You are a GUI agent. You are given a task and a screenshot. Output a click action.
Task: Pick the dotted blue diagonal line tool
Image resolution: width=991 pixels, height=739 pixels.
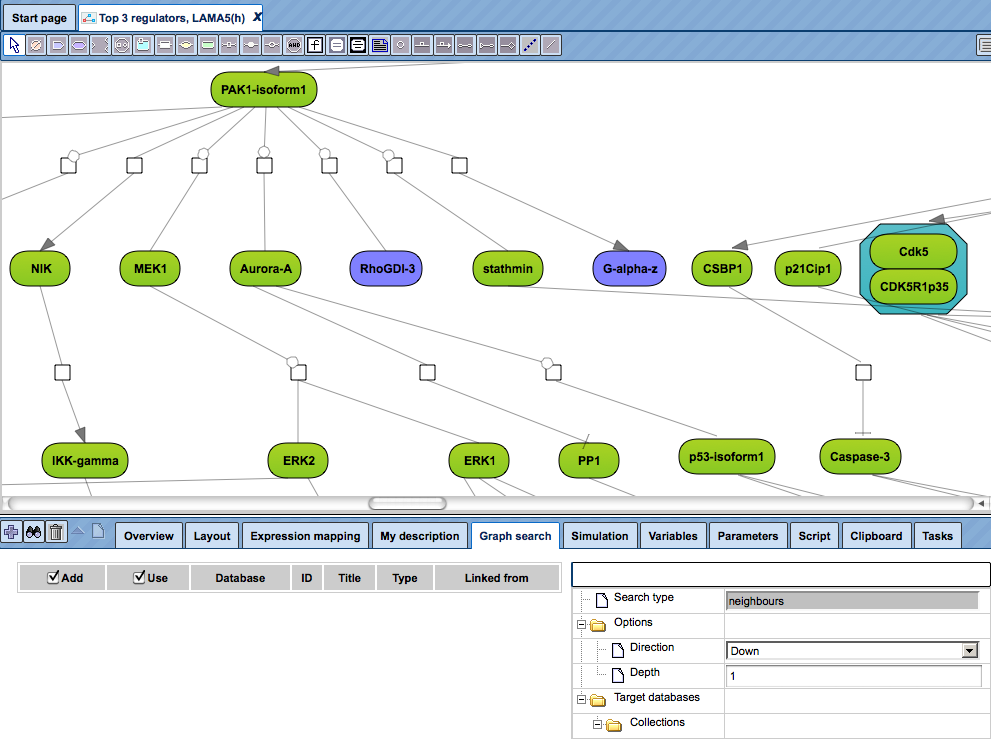coord(530,46)
